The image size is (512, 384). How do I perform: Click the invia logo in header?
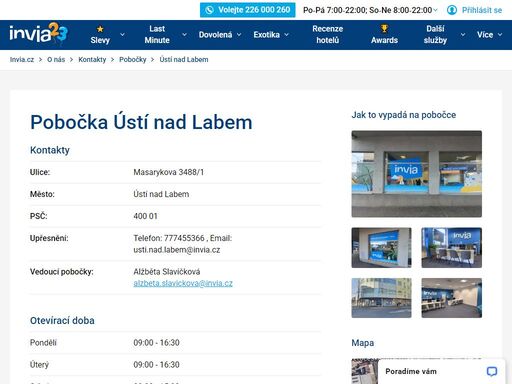38,33
